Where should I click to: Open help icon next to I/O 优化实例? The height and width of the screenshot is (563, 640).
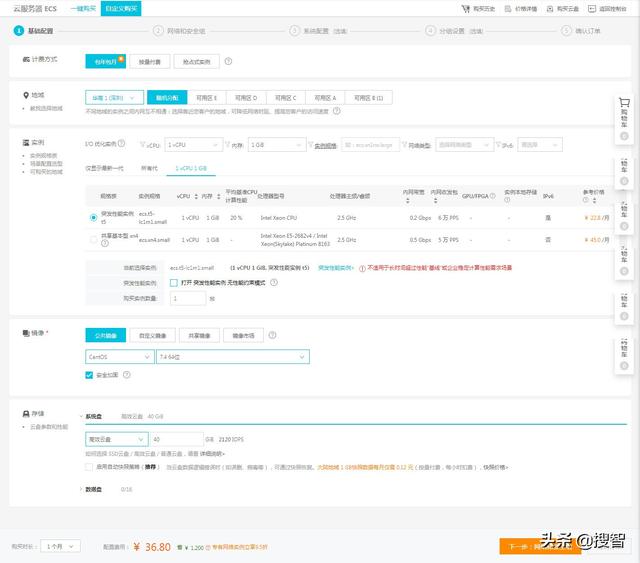(121, 144)
